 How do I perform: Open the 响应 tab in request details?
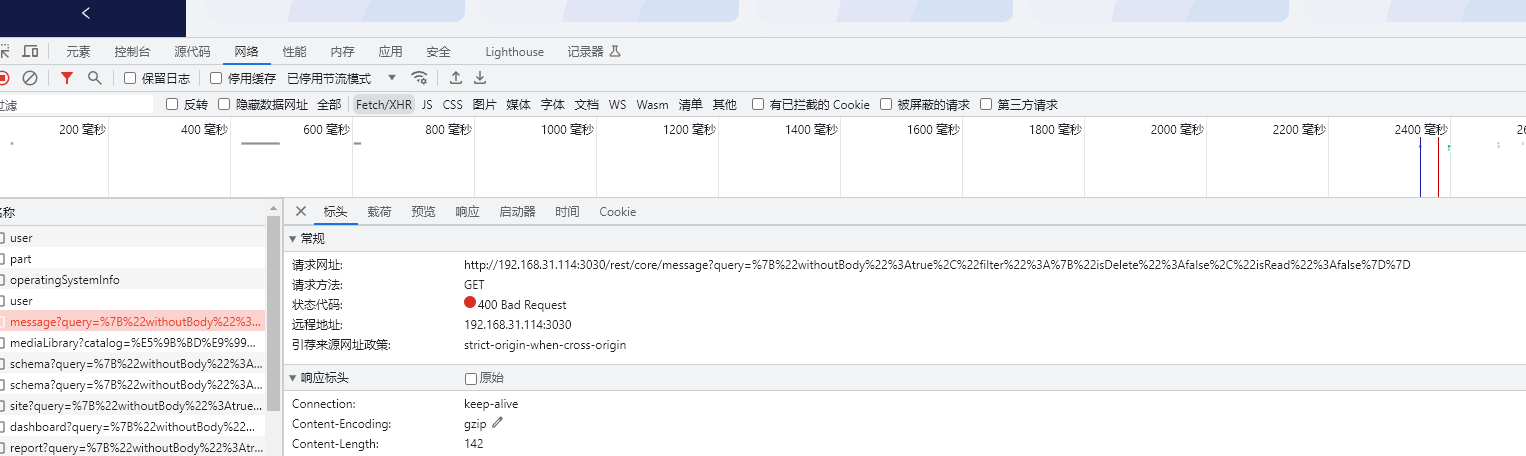(467, 212)
